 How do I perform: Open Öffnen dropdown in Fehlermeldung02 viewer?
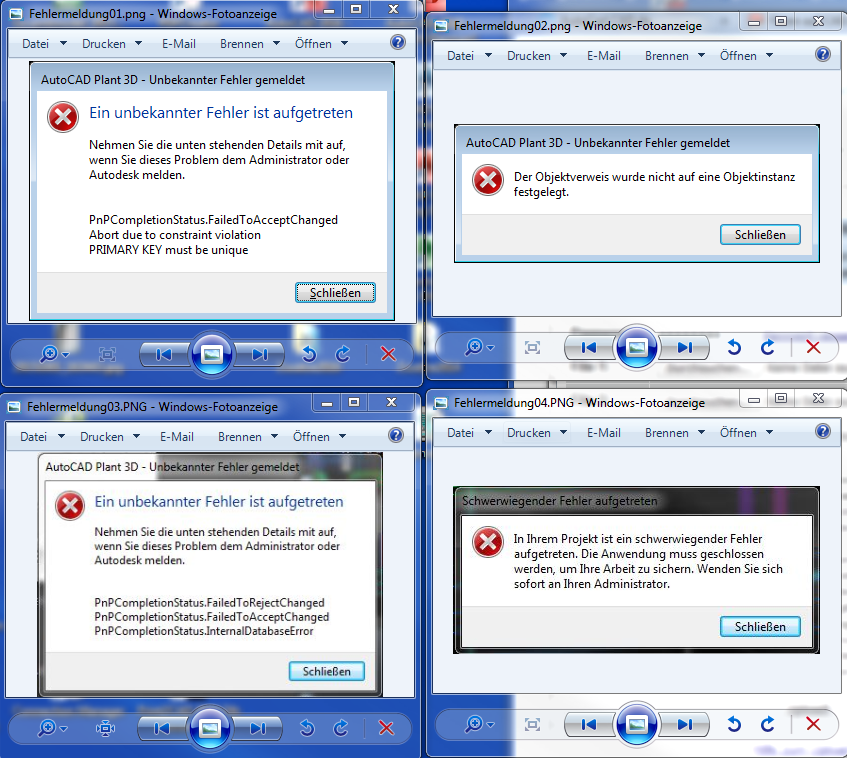point(746,56)
